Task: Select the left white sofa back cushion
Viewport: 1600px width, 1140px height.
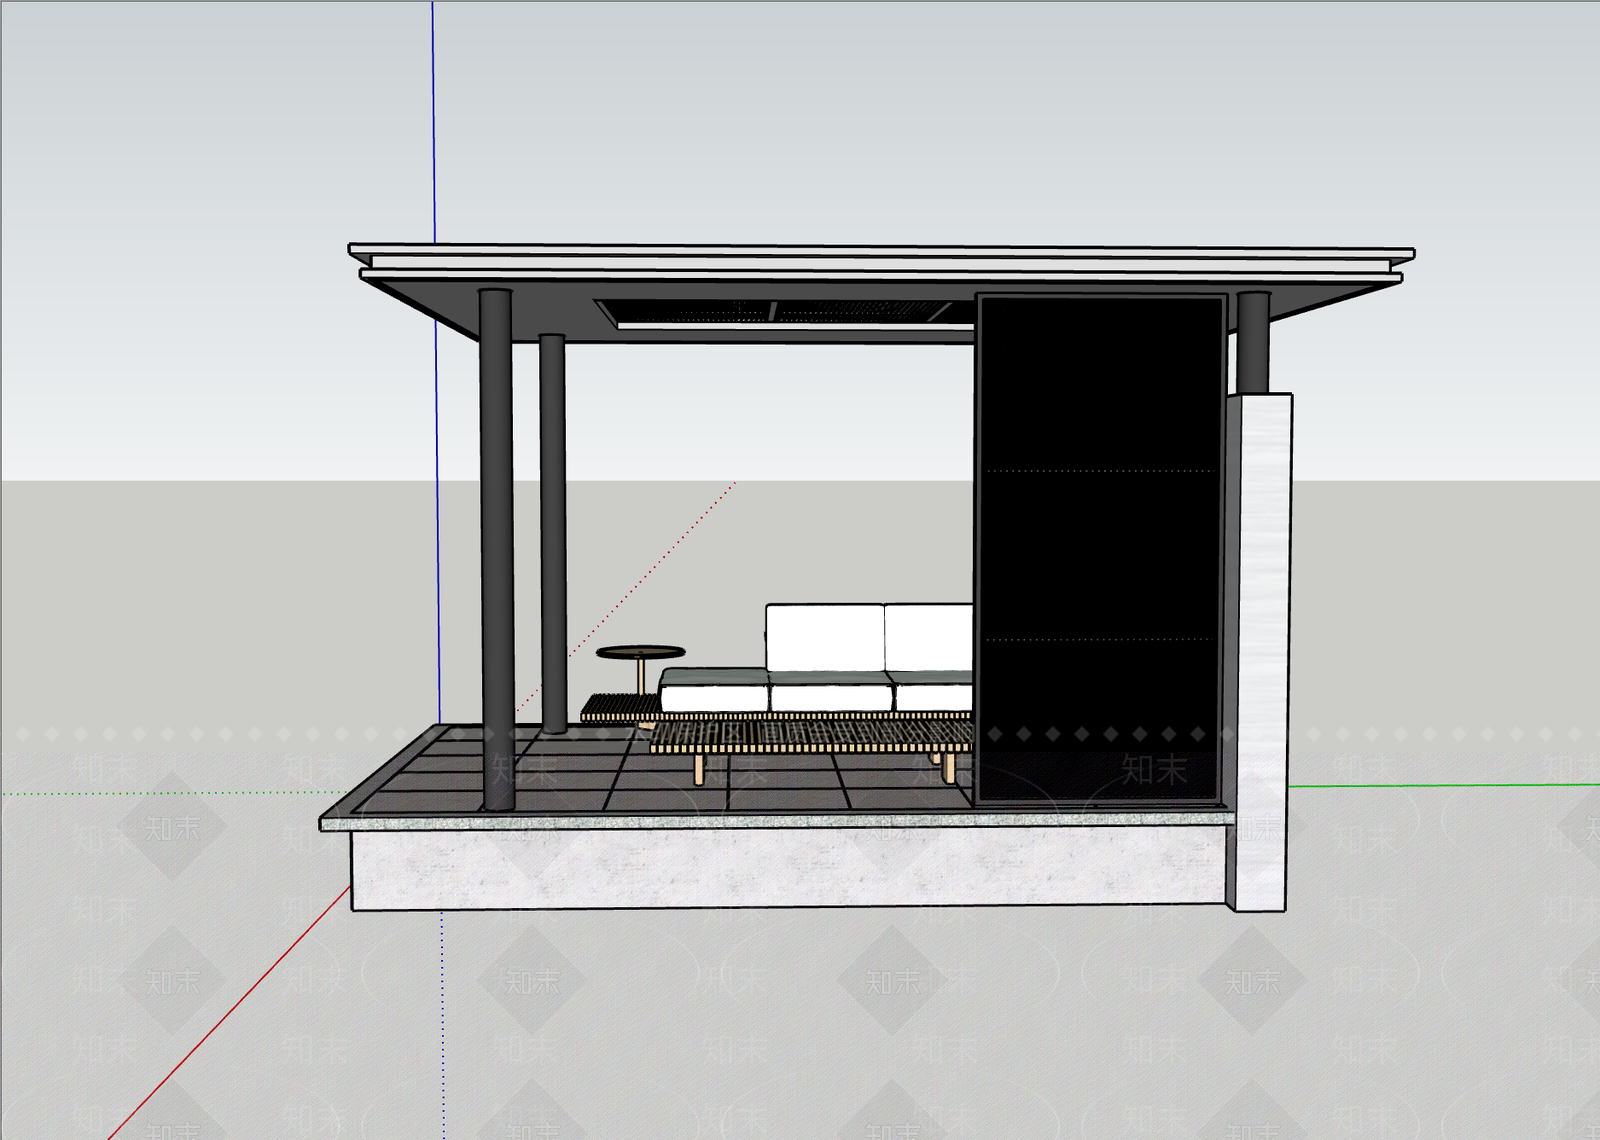Action: pyautogui.click(x=825, y=637)
